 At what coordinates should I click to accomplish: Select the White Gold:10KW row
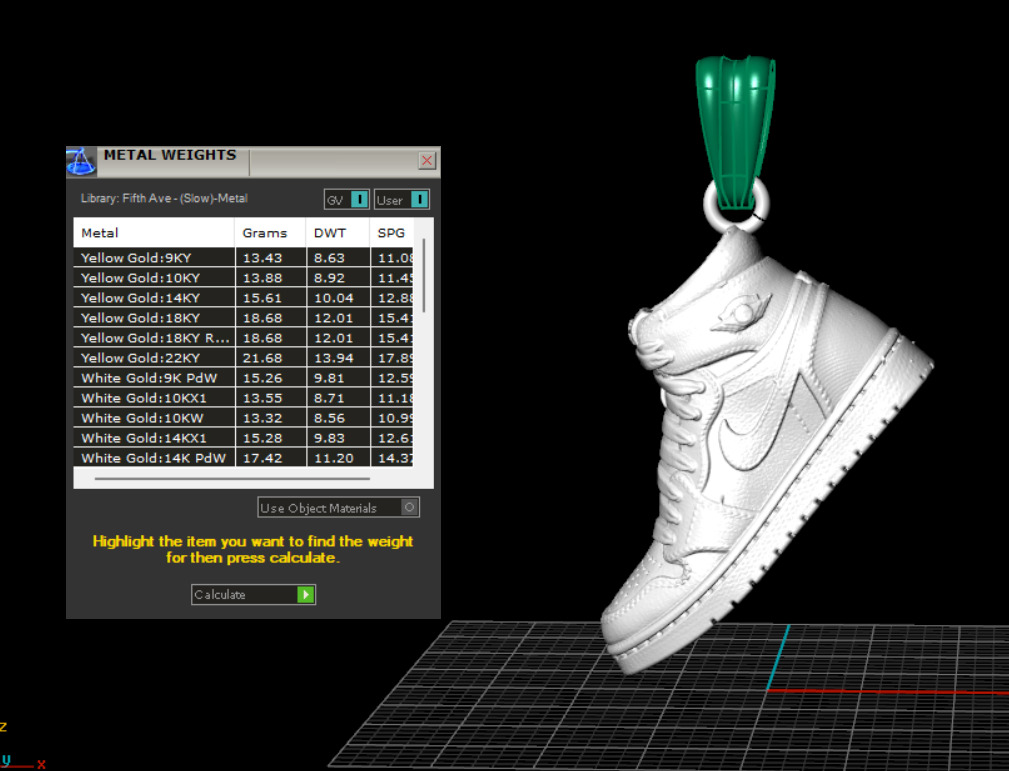[243, 418]
